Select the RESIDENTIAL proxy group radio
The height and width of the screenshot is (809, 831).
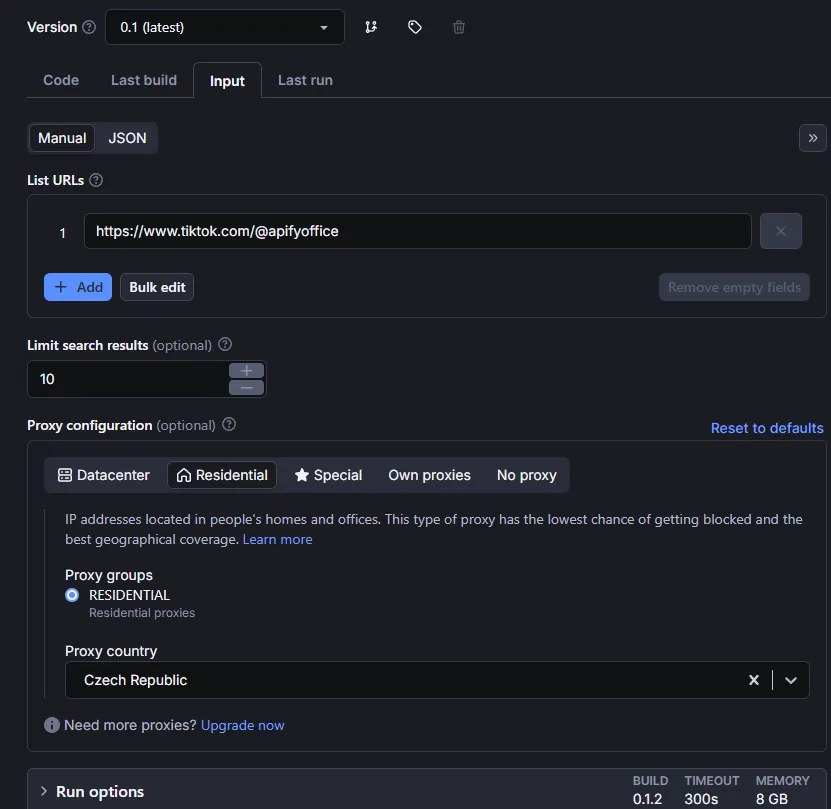tap(72, 595)
